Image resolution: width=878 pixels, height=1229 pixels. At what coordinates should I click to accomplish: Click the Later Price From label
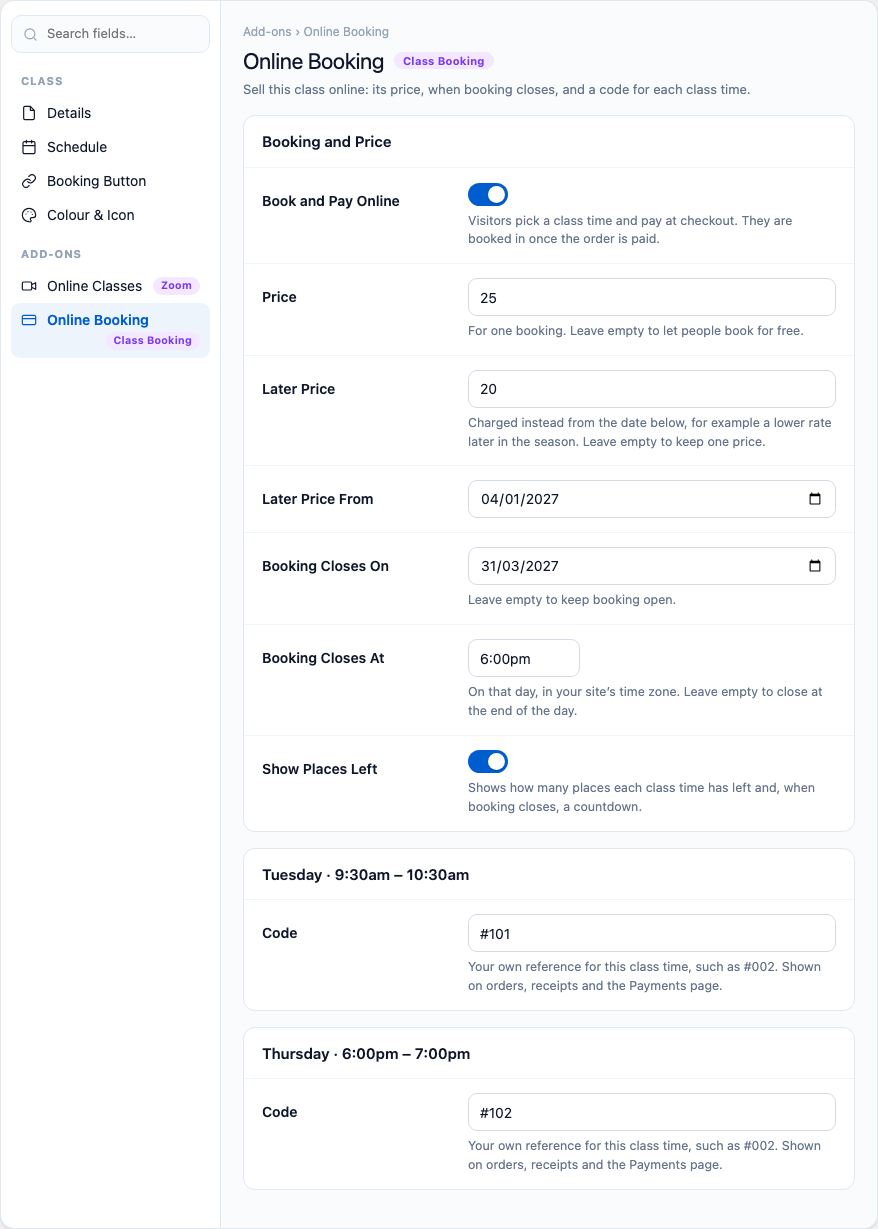point(318,499)
